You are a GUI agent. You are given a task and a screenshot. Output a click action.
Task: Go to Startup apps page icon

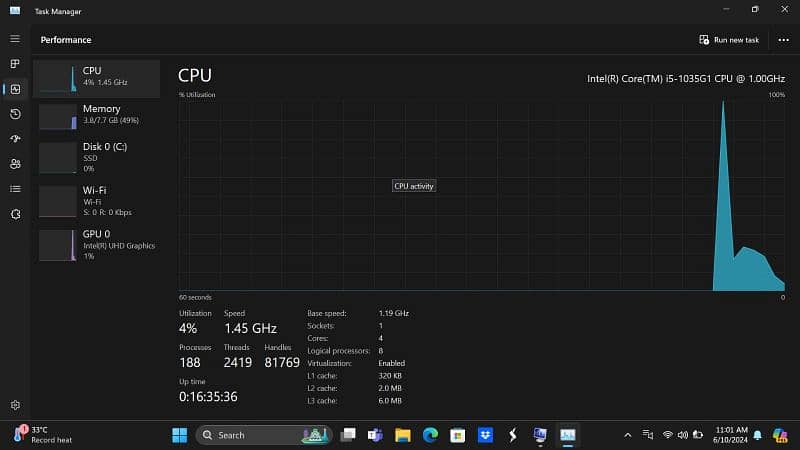coord(15,139)
